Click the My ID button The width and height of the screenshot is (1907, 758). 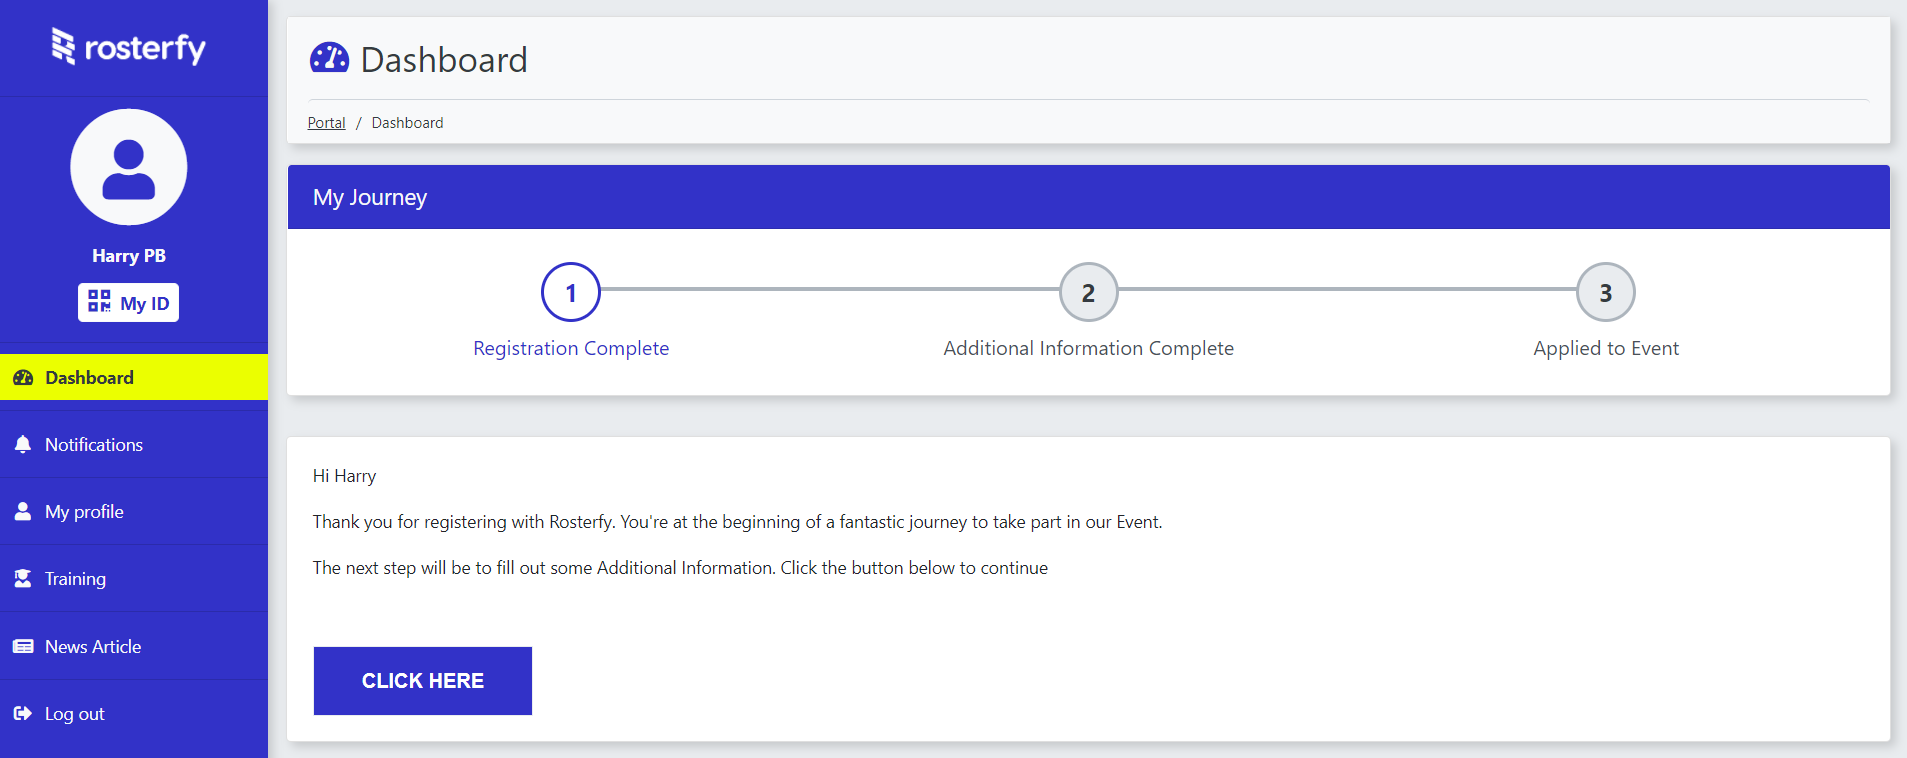tap(128, 301)
